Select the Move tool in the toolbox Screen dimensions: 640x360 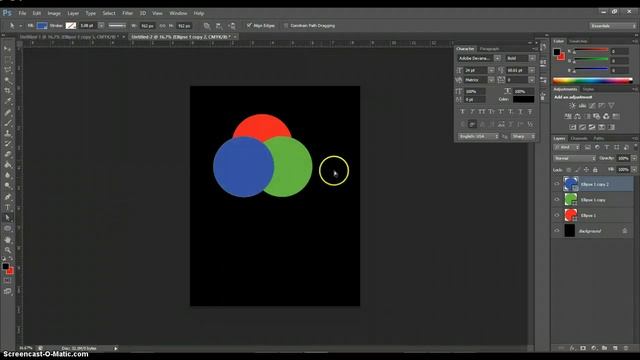(x=7, y=49)
